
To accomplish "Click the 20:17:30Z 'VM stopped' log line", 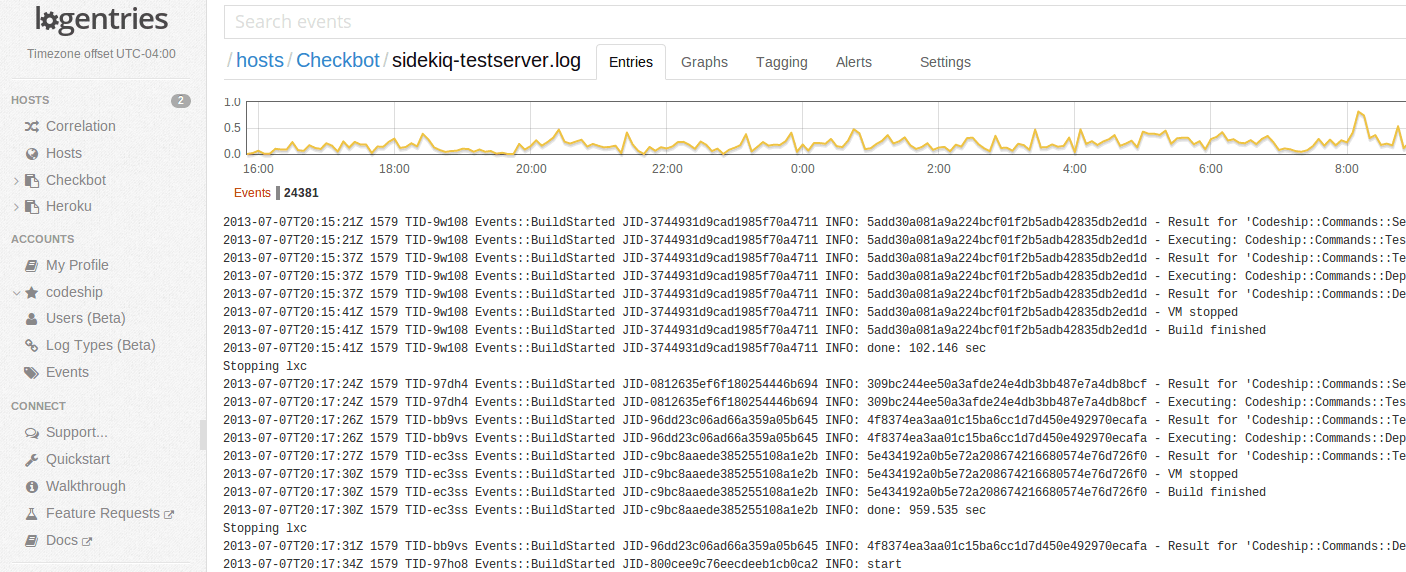I will click(x=730, y=474).
